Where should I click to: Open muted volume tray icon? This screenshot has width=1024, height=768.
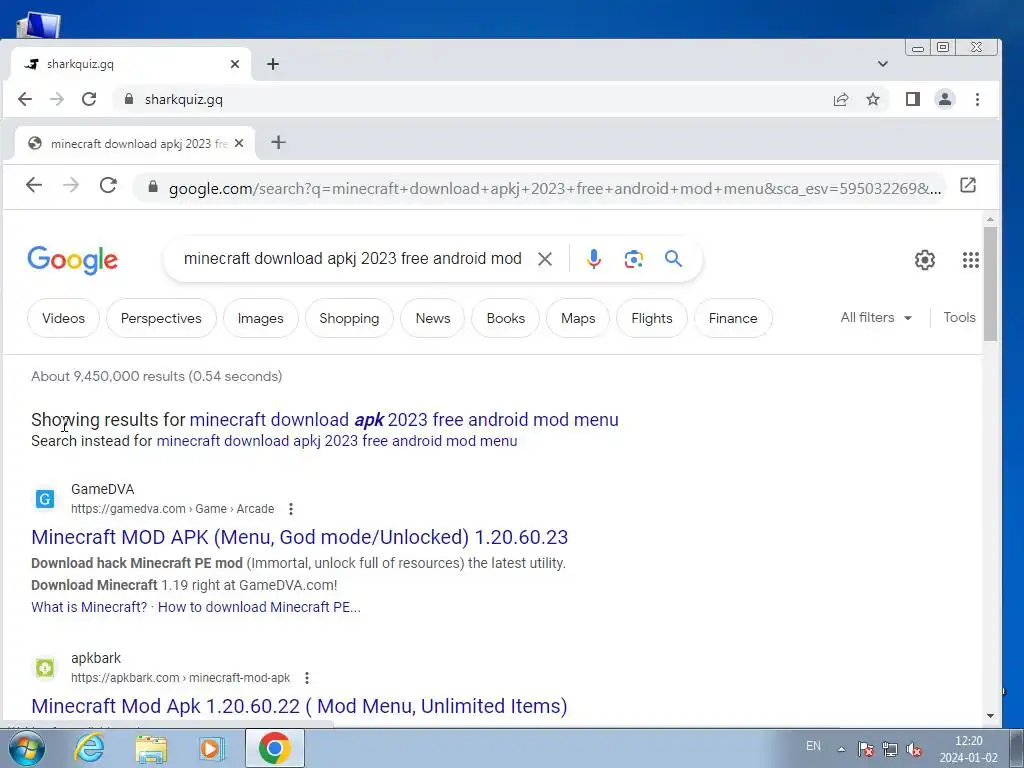914,749
